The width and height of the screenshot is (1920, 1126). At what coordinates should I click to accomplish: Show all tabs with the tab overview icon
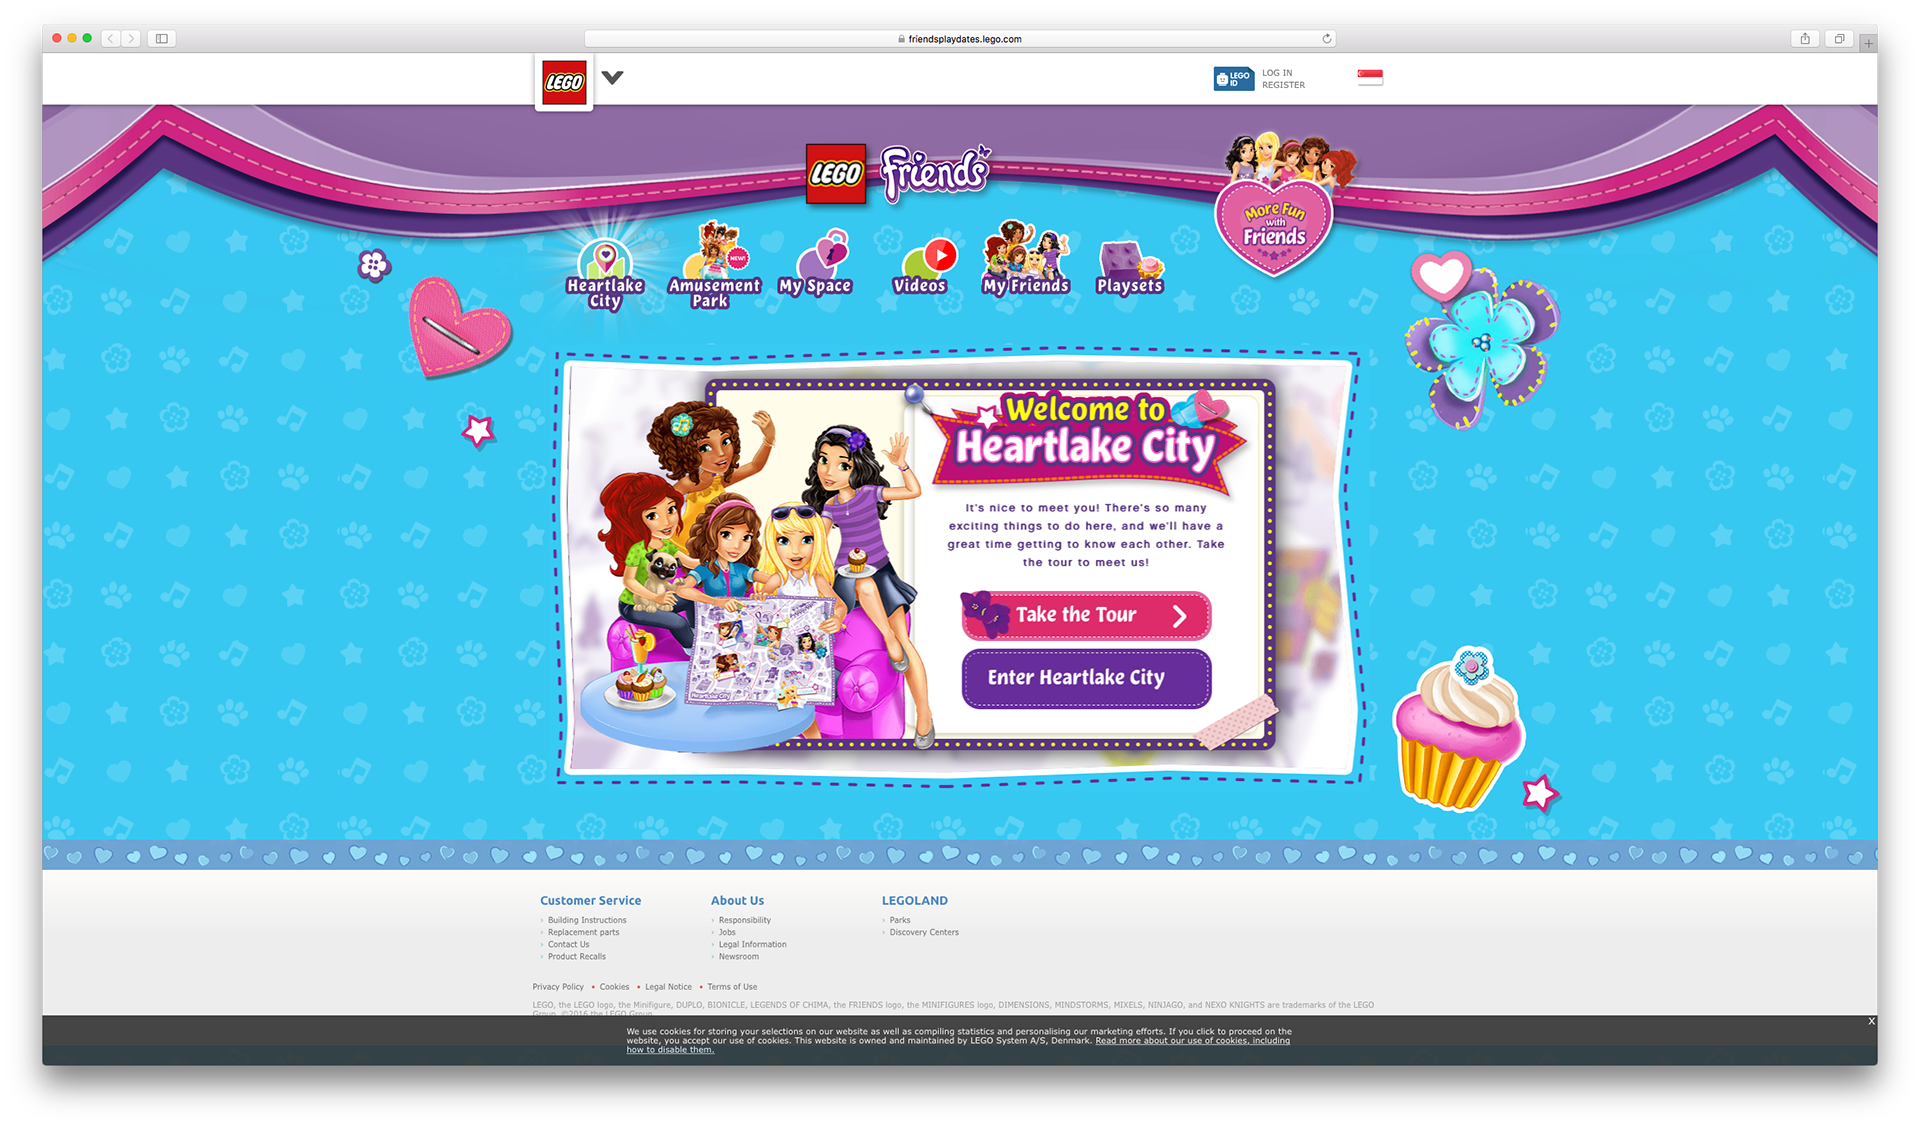point(1839,39)
